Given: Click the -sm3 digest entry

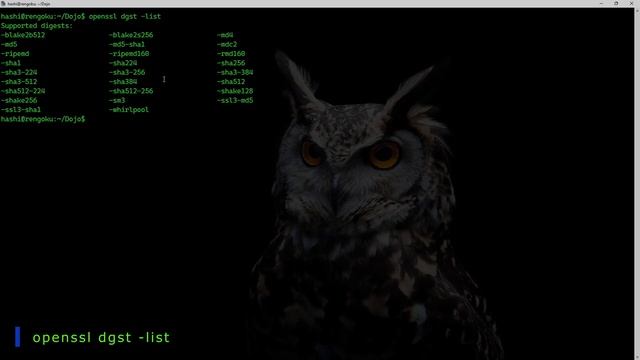Looking at the screenshot, I should 117,100.
